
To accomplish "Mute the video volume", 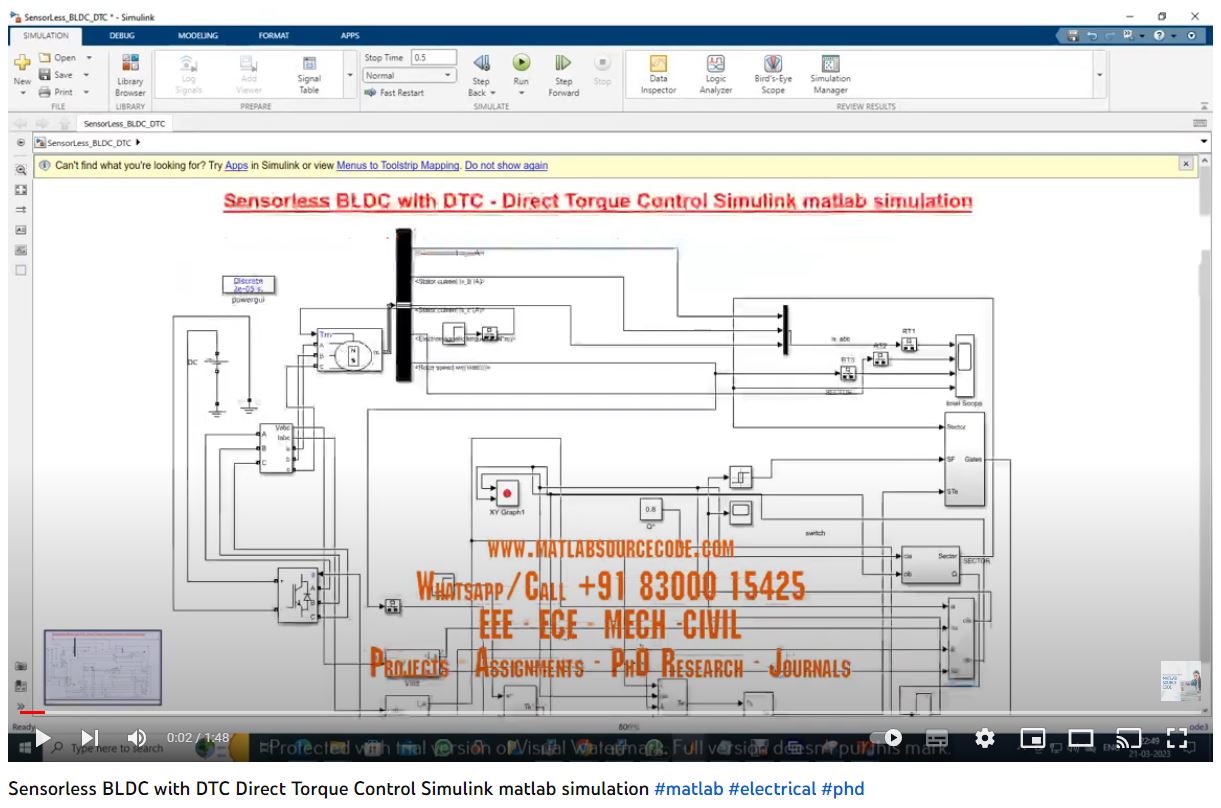I will click(137, 738).
